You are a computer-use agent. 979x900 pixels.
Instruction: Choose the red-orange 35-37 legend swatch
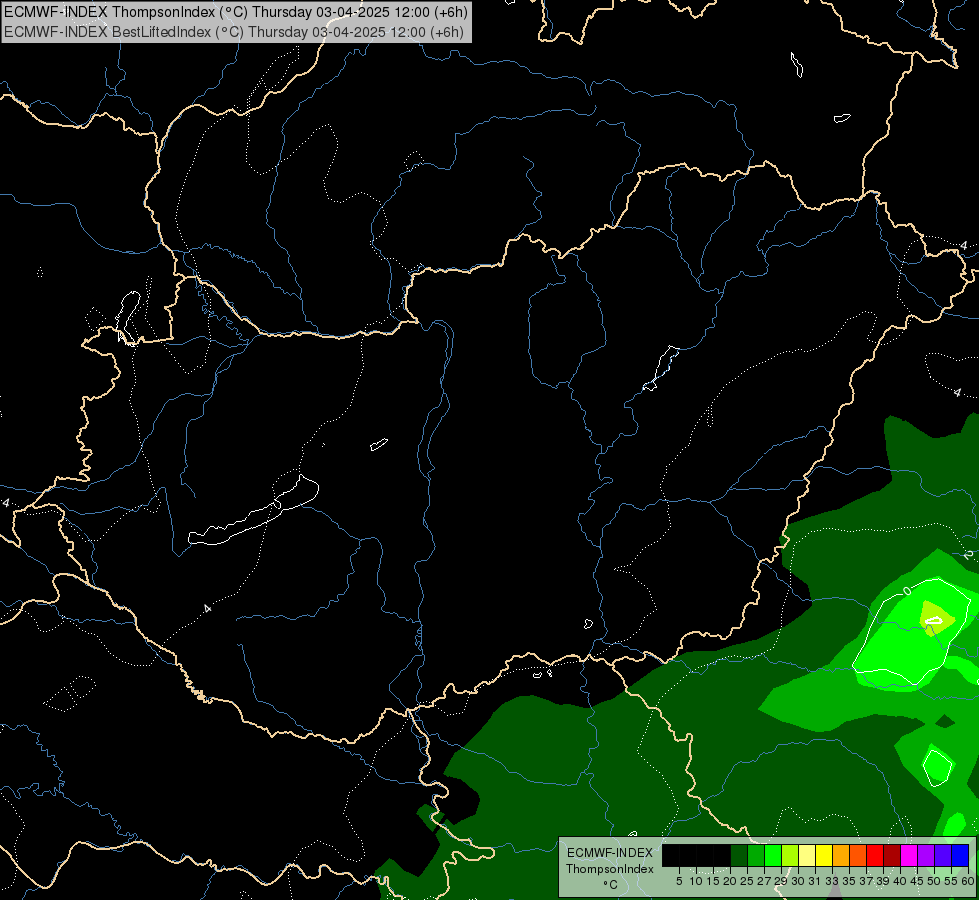pos(858,855)
